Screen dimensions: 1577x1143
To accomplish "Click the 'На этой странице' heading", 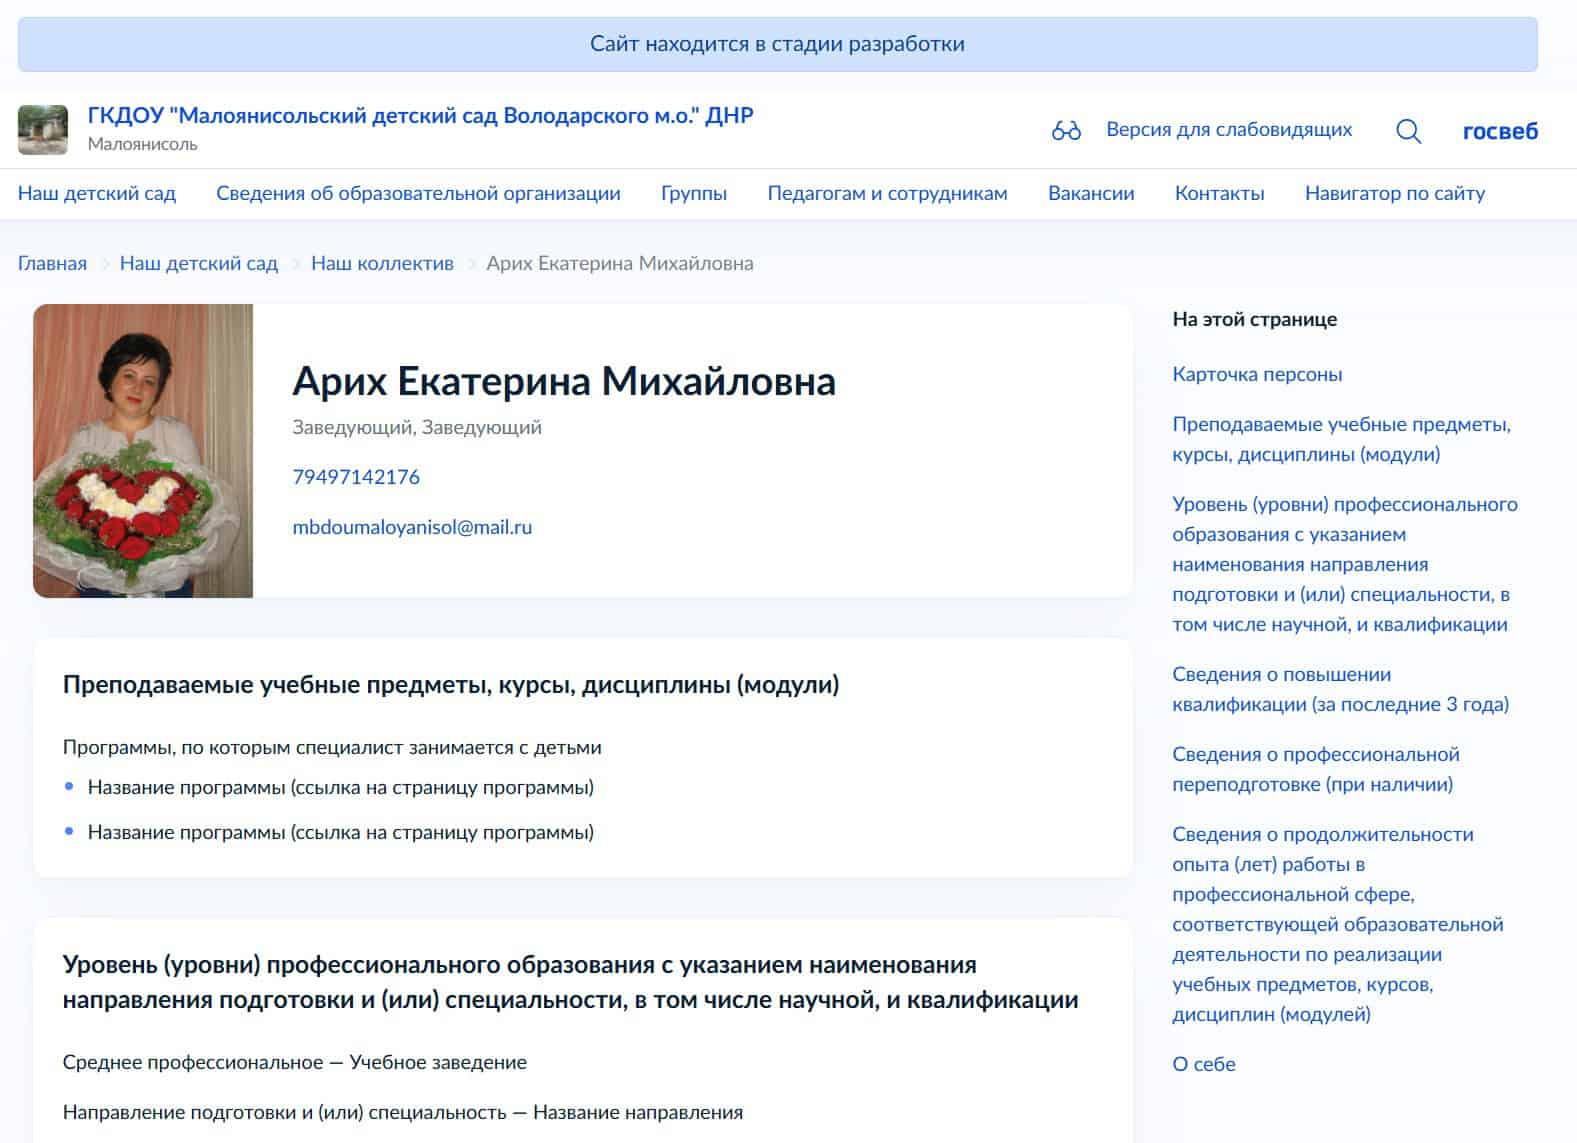I will pos(1254,319).
